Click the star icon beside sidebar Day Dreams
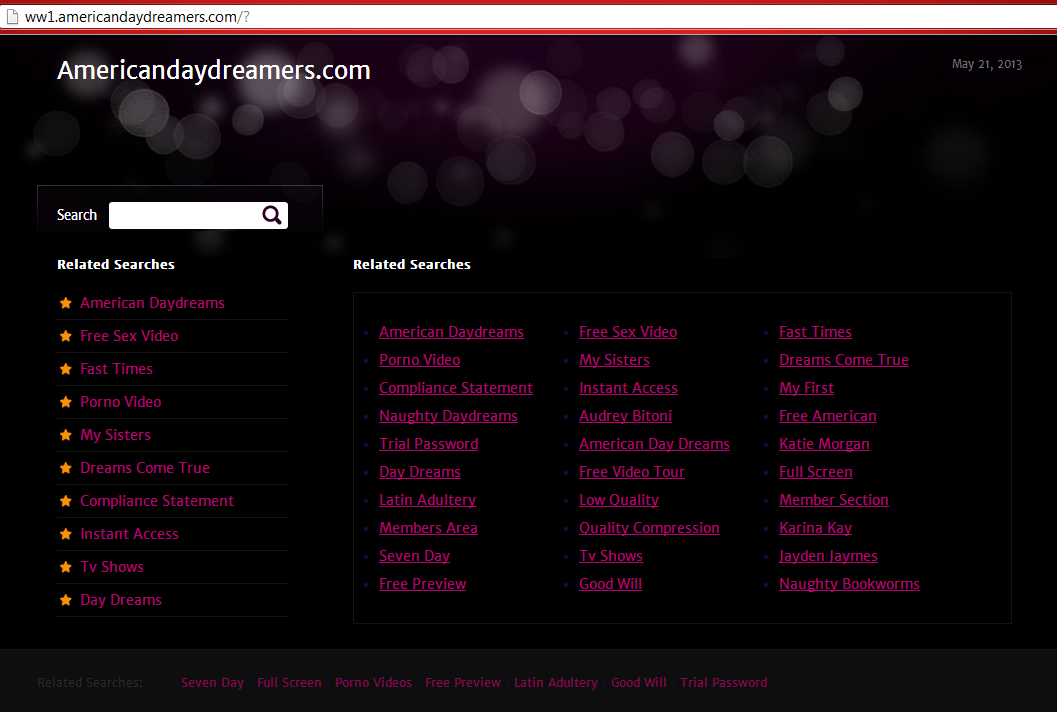Screen dimensions: 1057x712 pyautogui.click(x=65, y=600)
